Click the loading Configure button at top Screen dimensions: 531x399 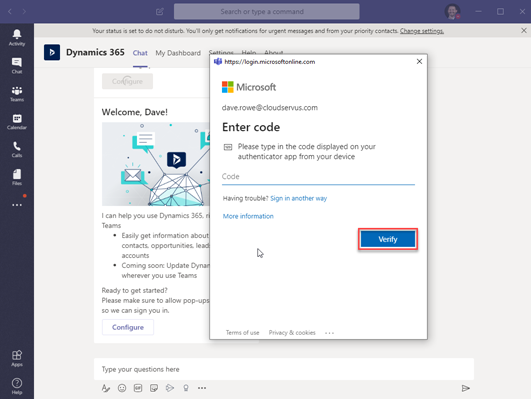[x=127, y=81]
